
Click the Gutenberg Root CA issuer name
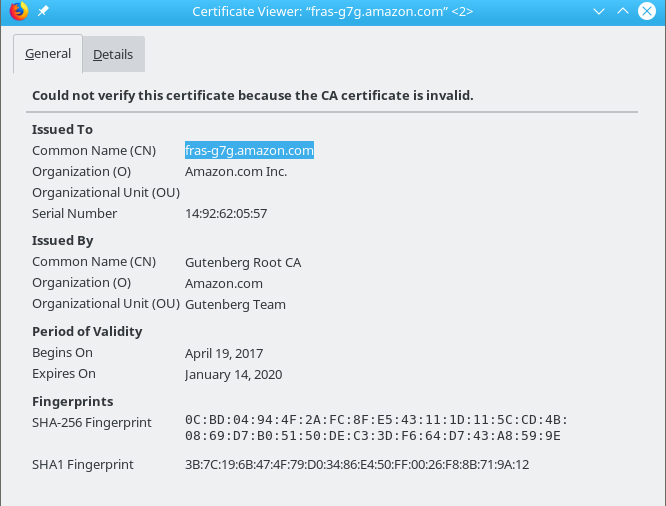point(243,262)
